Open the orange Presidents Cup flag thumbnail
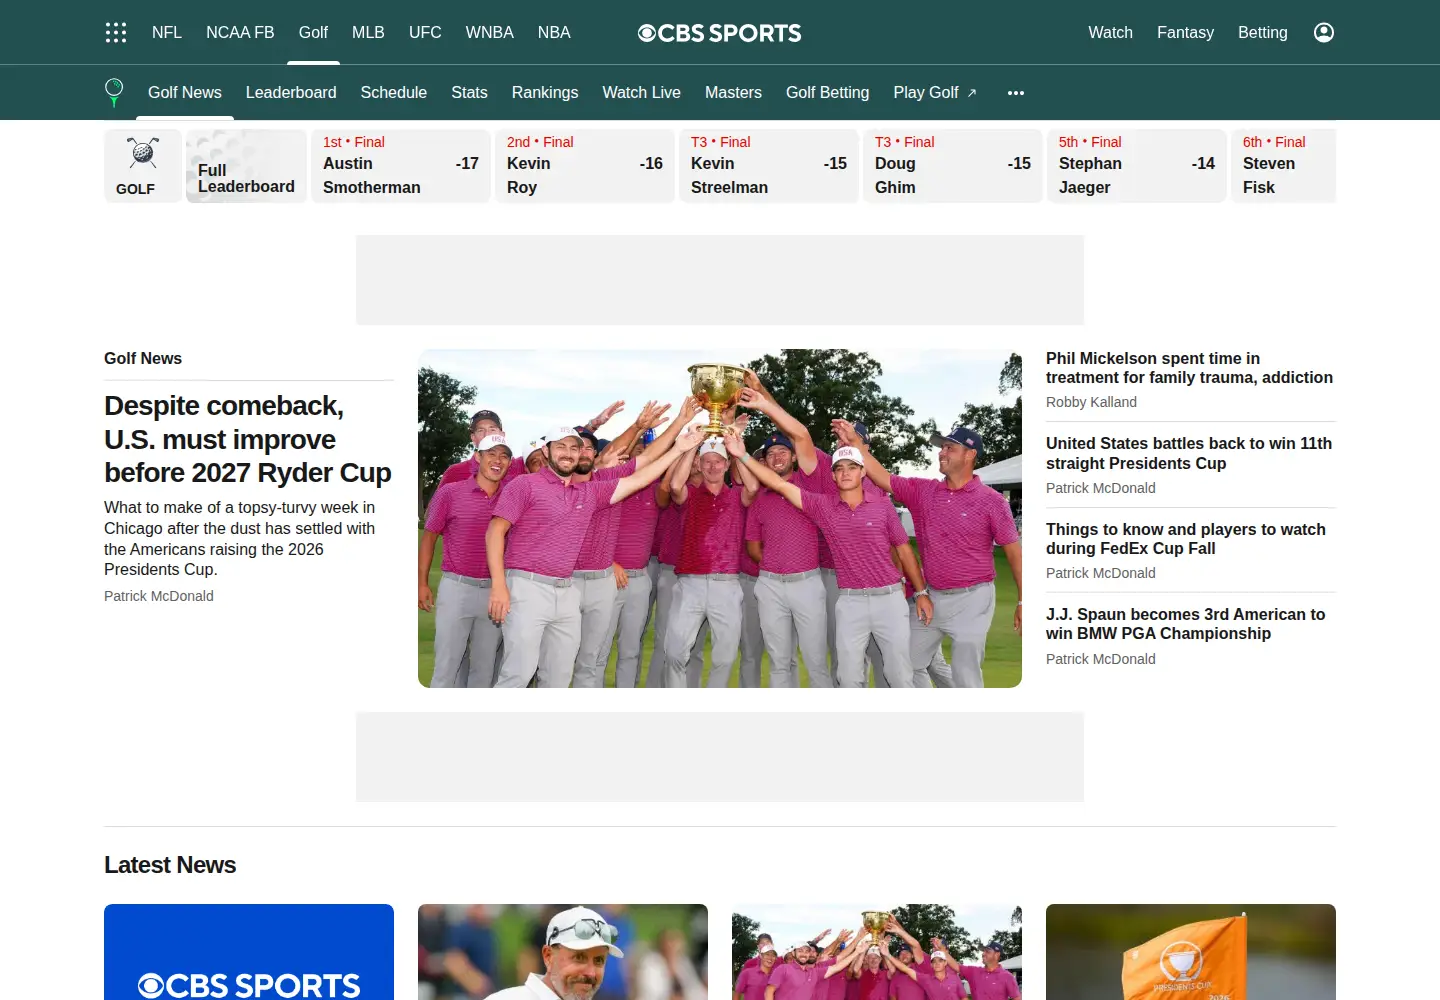This screenshot has width=1440, height=1000. pos(1191,952)
